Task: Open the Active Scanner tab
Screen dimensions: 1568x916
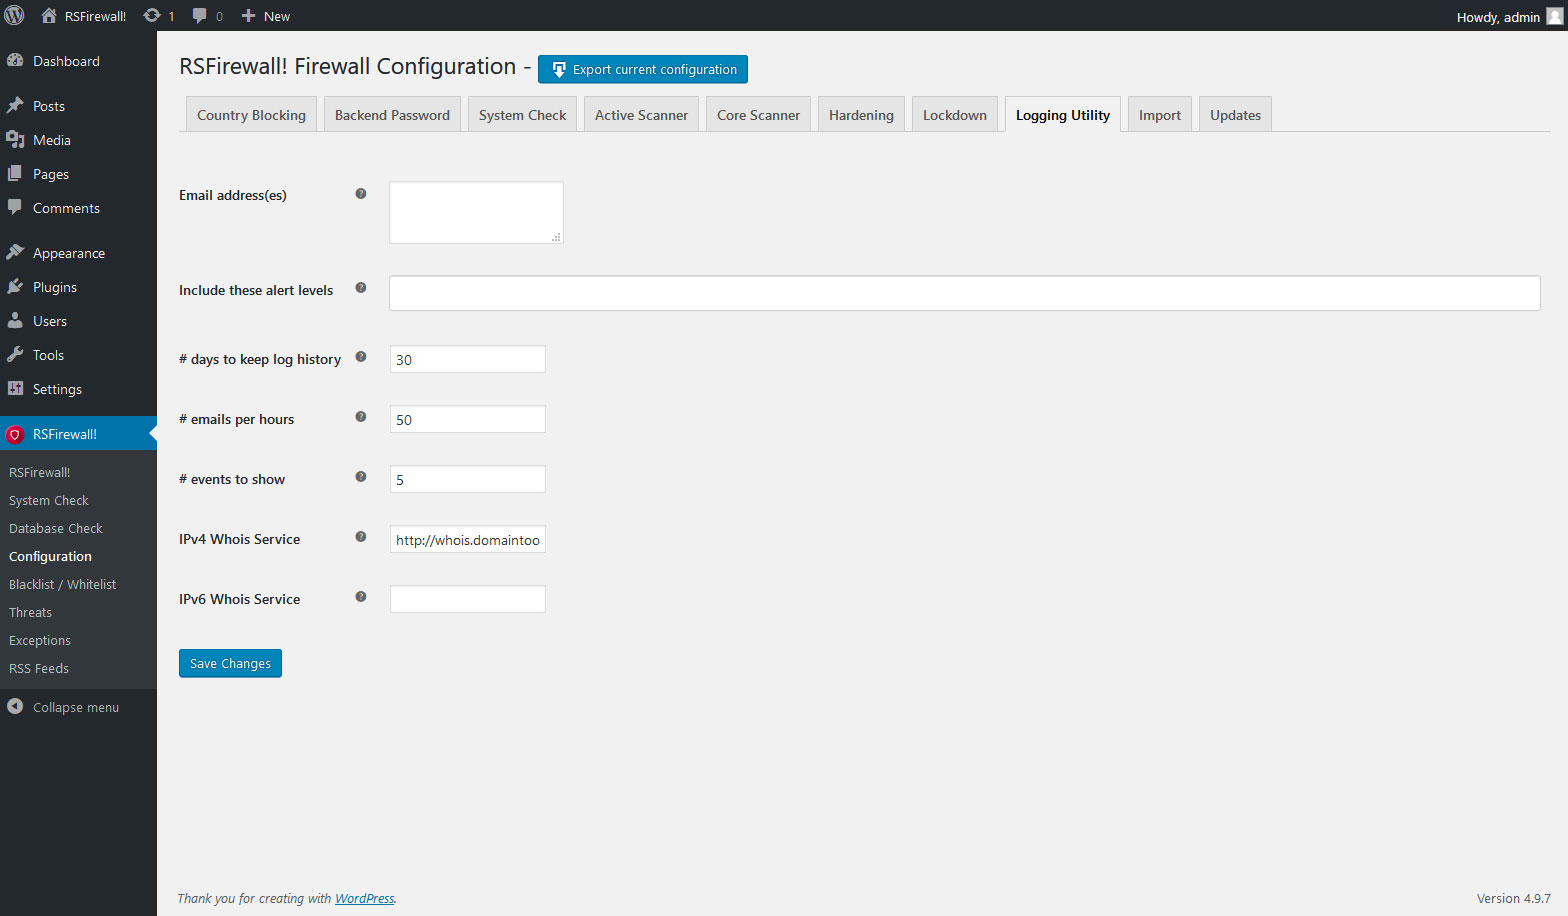Action: coord(641,114)
